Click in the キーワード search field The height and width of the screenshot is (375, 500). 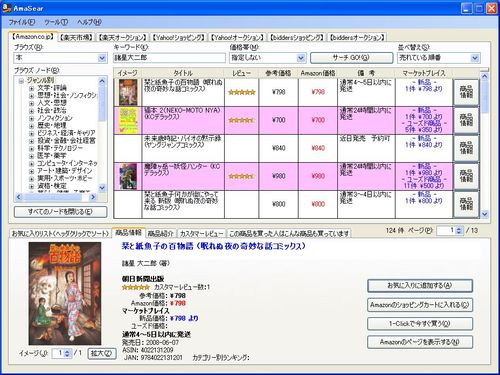(x=169, y=58)
